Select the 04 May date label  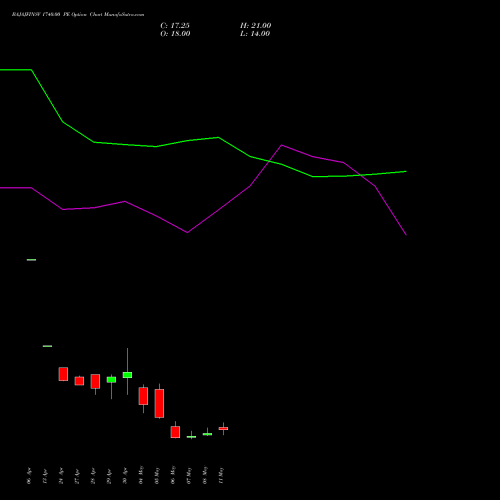coord(141,475)
